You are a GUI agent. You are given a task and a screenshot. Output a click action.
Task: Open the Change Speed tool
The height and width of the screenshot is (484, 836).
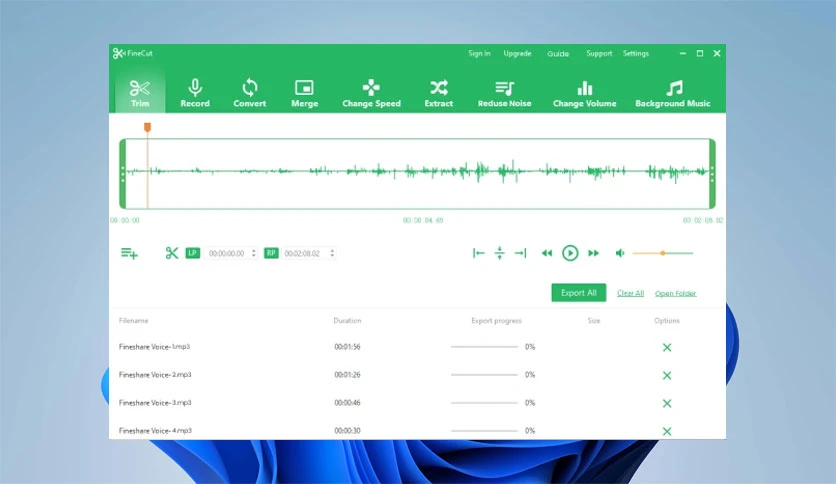[371, 93]
